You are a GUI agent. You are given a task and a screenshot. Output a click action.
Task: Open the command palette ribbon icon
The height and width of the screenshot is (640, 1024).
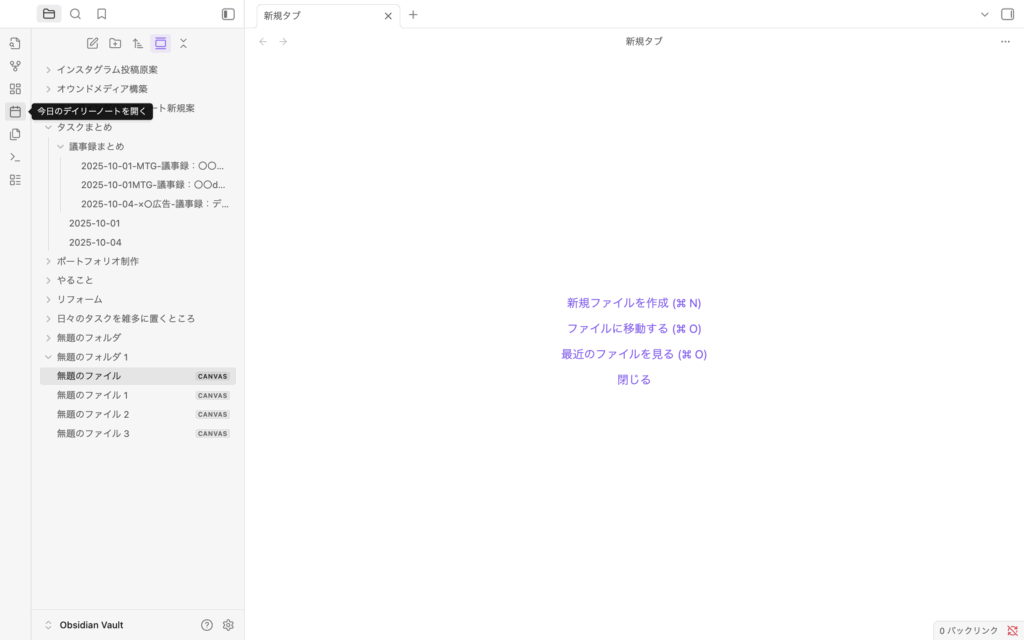coord(15,157)
